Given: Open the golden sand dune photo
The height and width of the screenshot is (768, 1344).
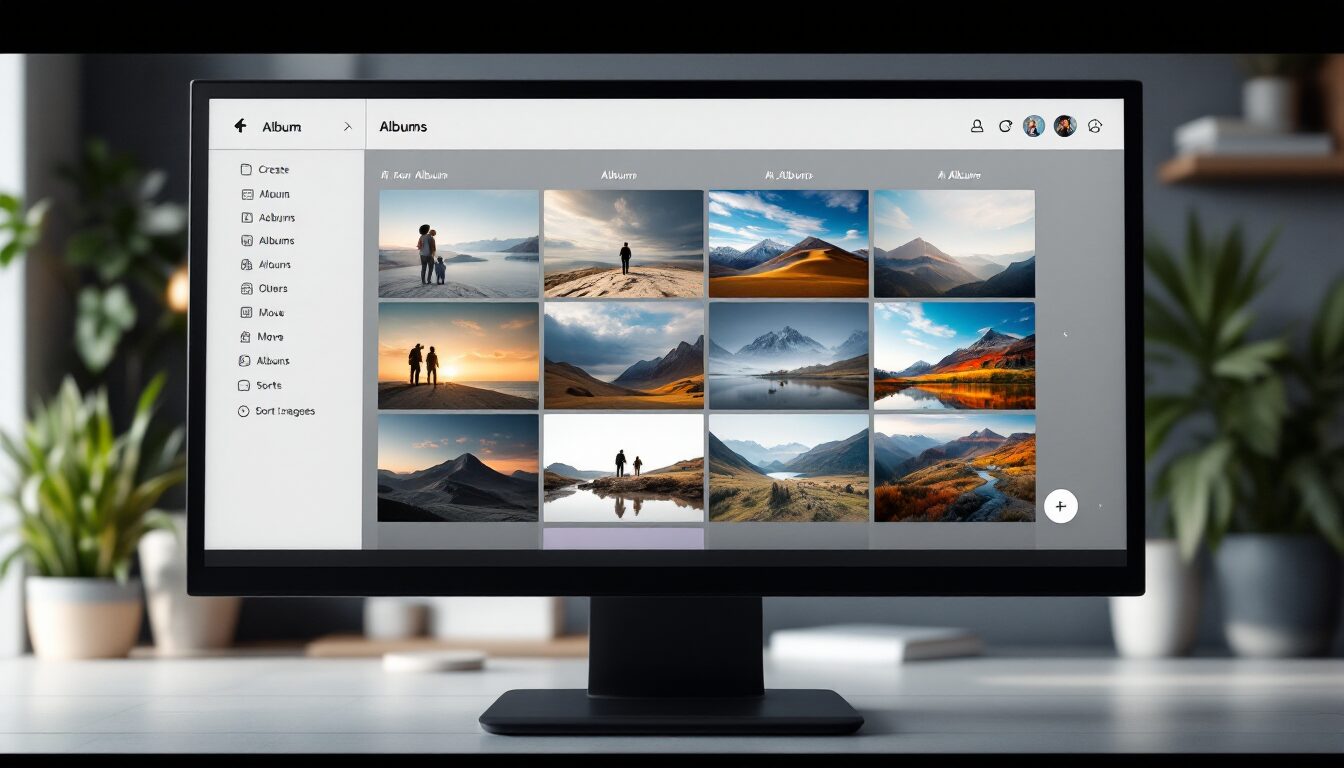Looking at the screenshot, I should click(788, 244).
